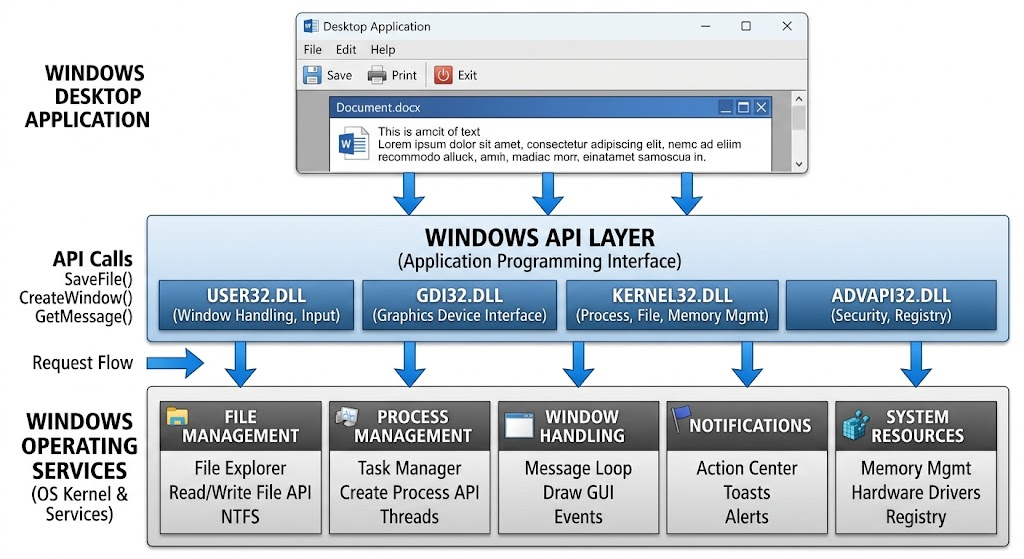Click the Registry entry under System Resources
1024x559 pixels.
coord(916,517)
